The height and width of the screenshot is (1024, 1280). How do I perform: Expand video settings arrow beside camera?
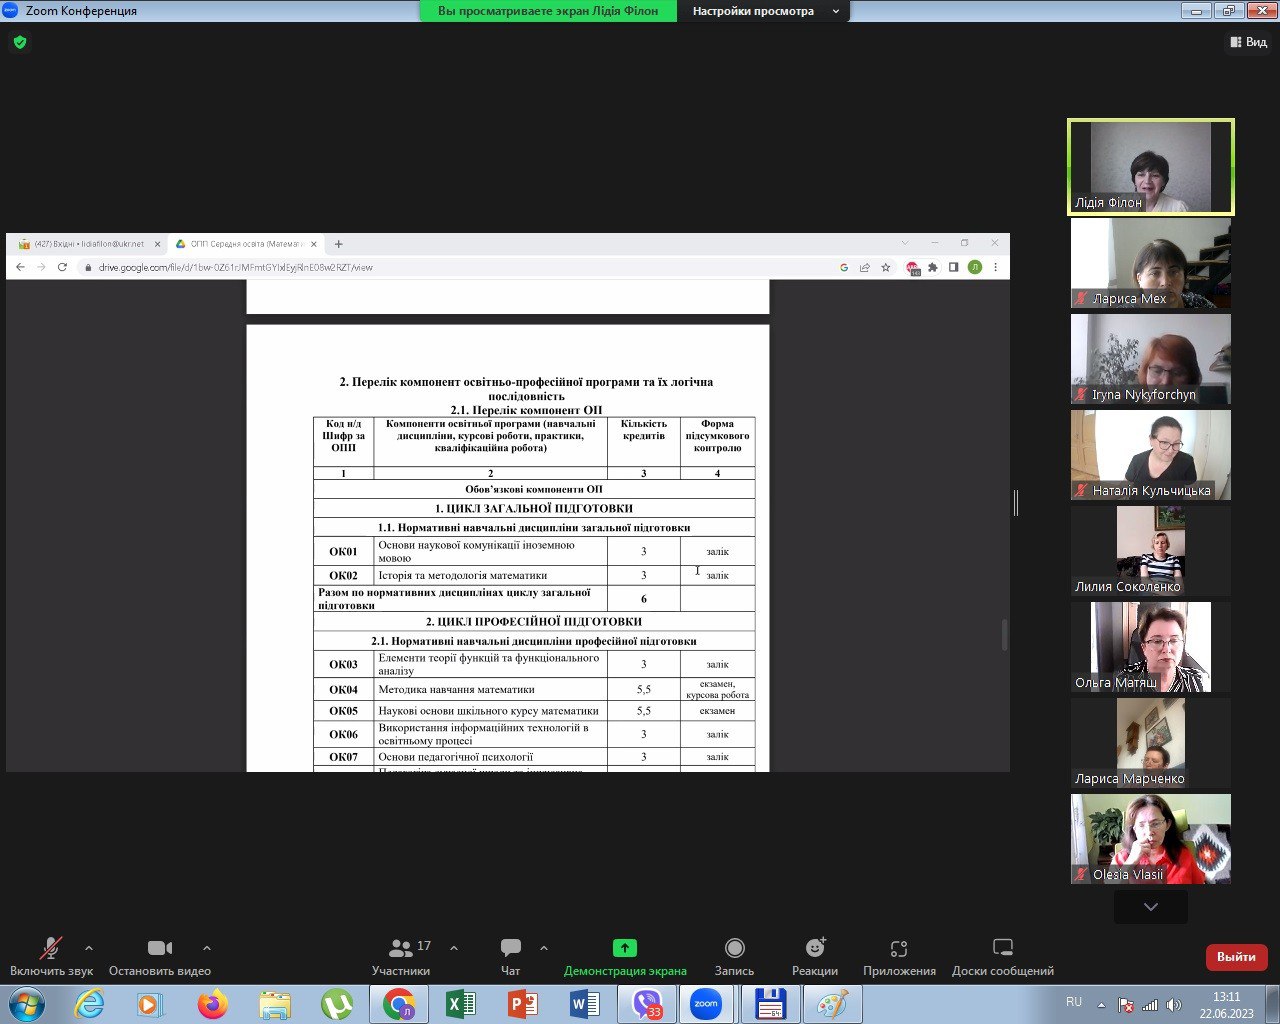(x=207, y=948)
